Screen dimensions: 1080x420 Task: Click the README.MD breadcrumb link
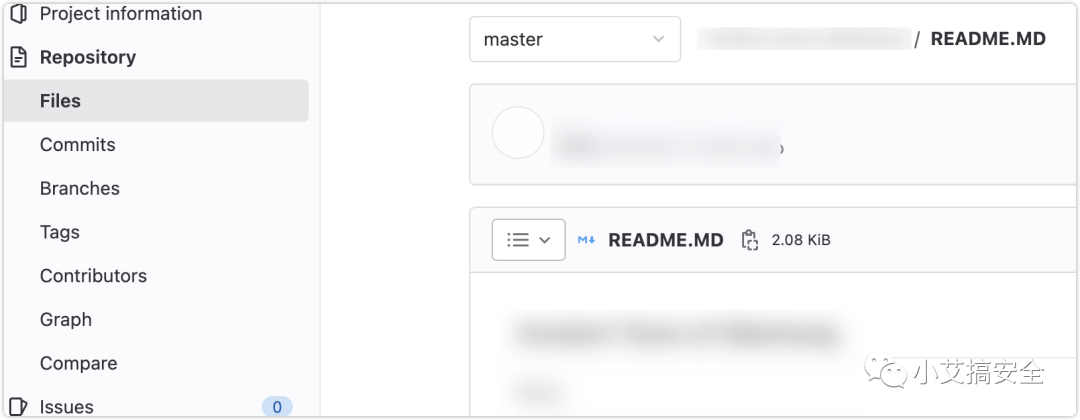tap(988, 39)
